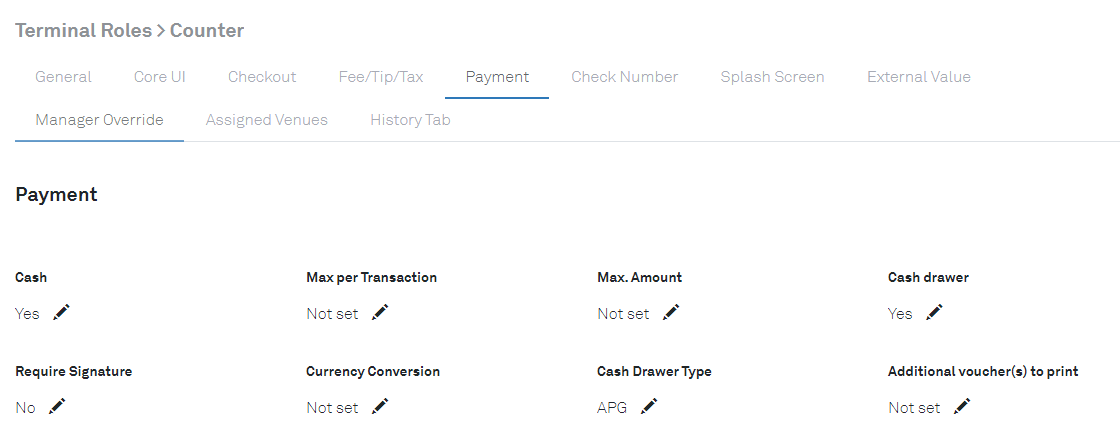Image resolution: width=1120 pixels, height=448 pixels.
Task: Open the Fee/Tip/Tax tab
Action: pos(381,77)
